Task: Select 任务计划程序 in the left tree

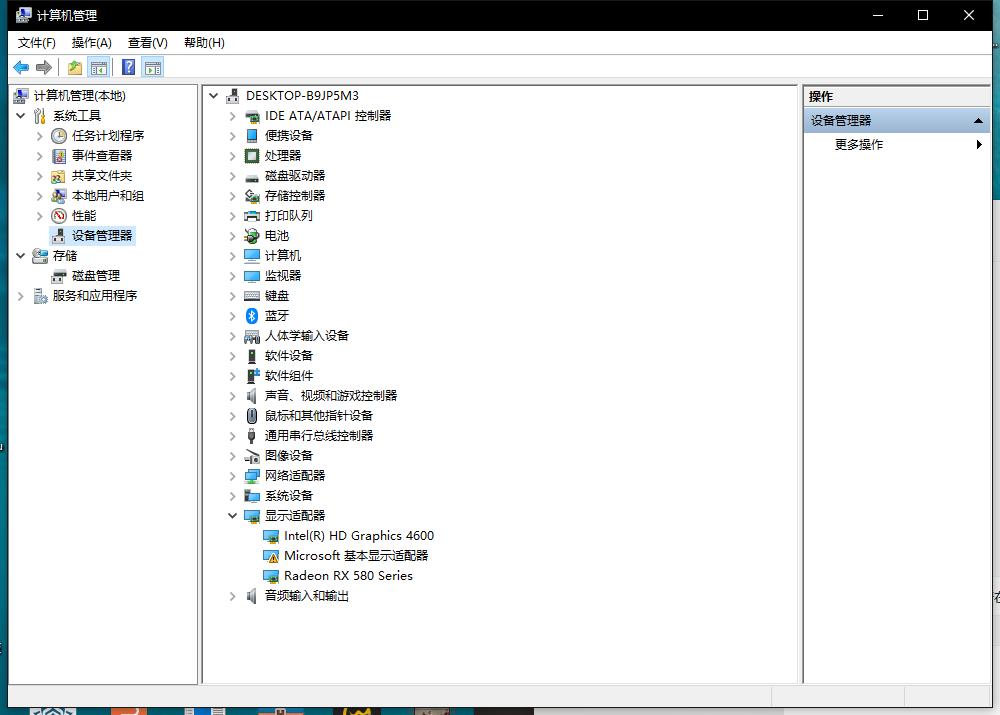Action: click(107, 135)
